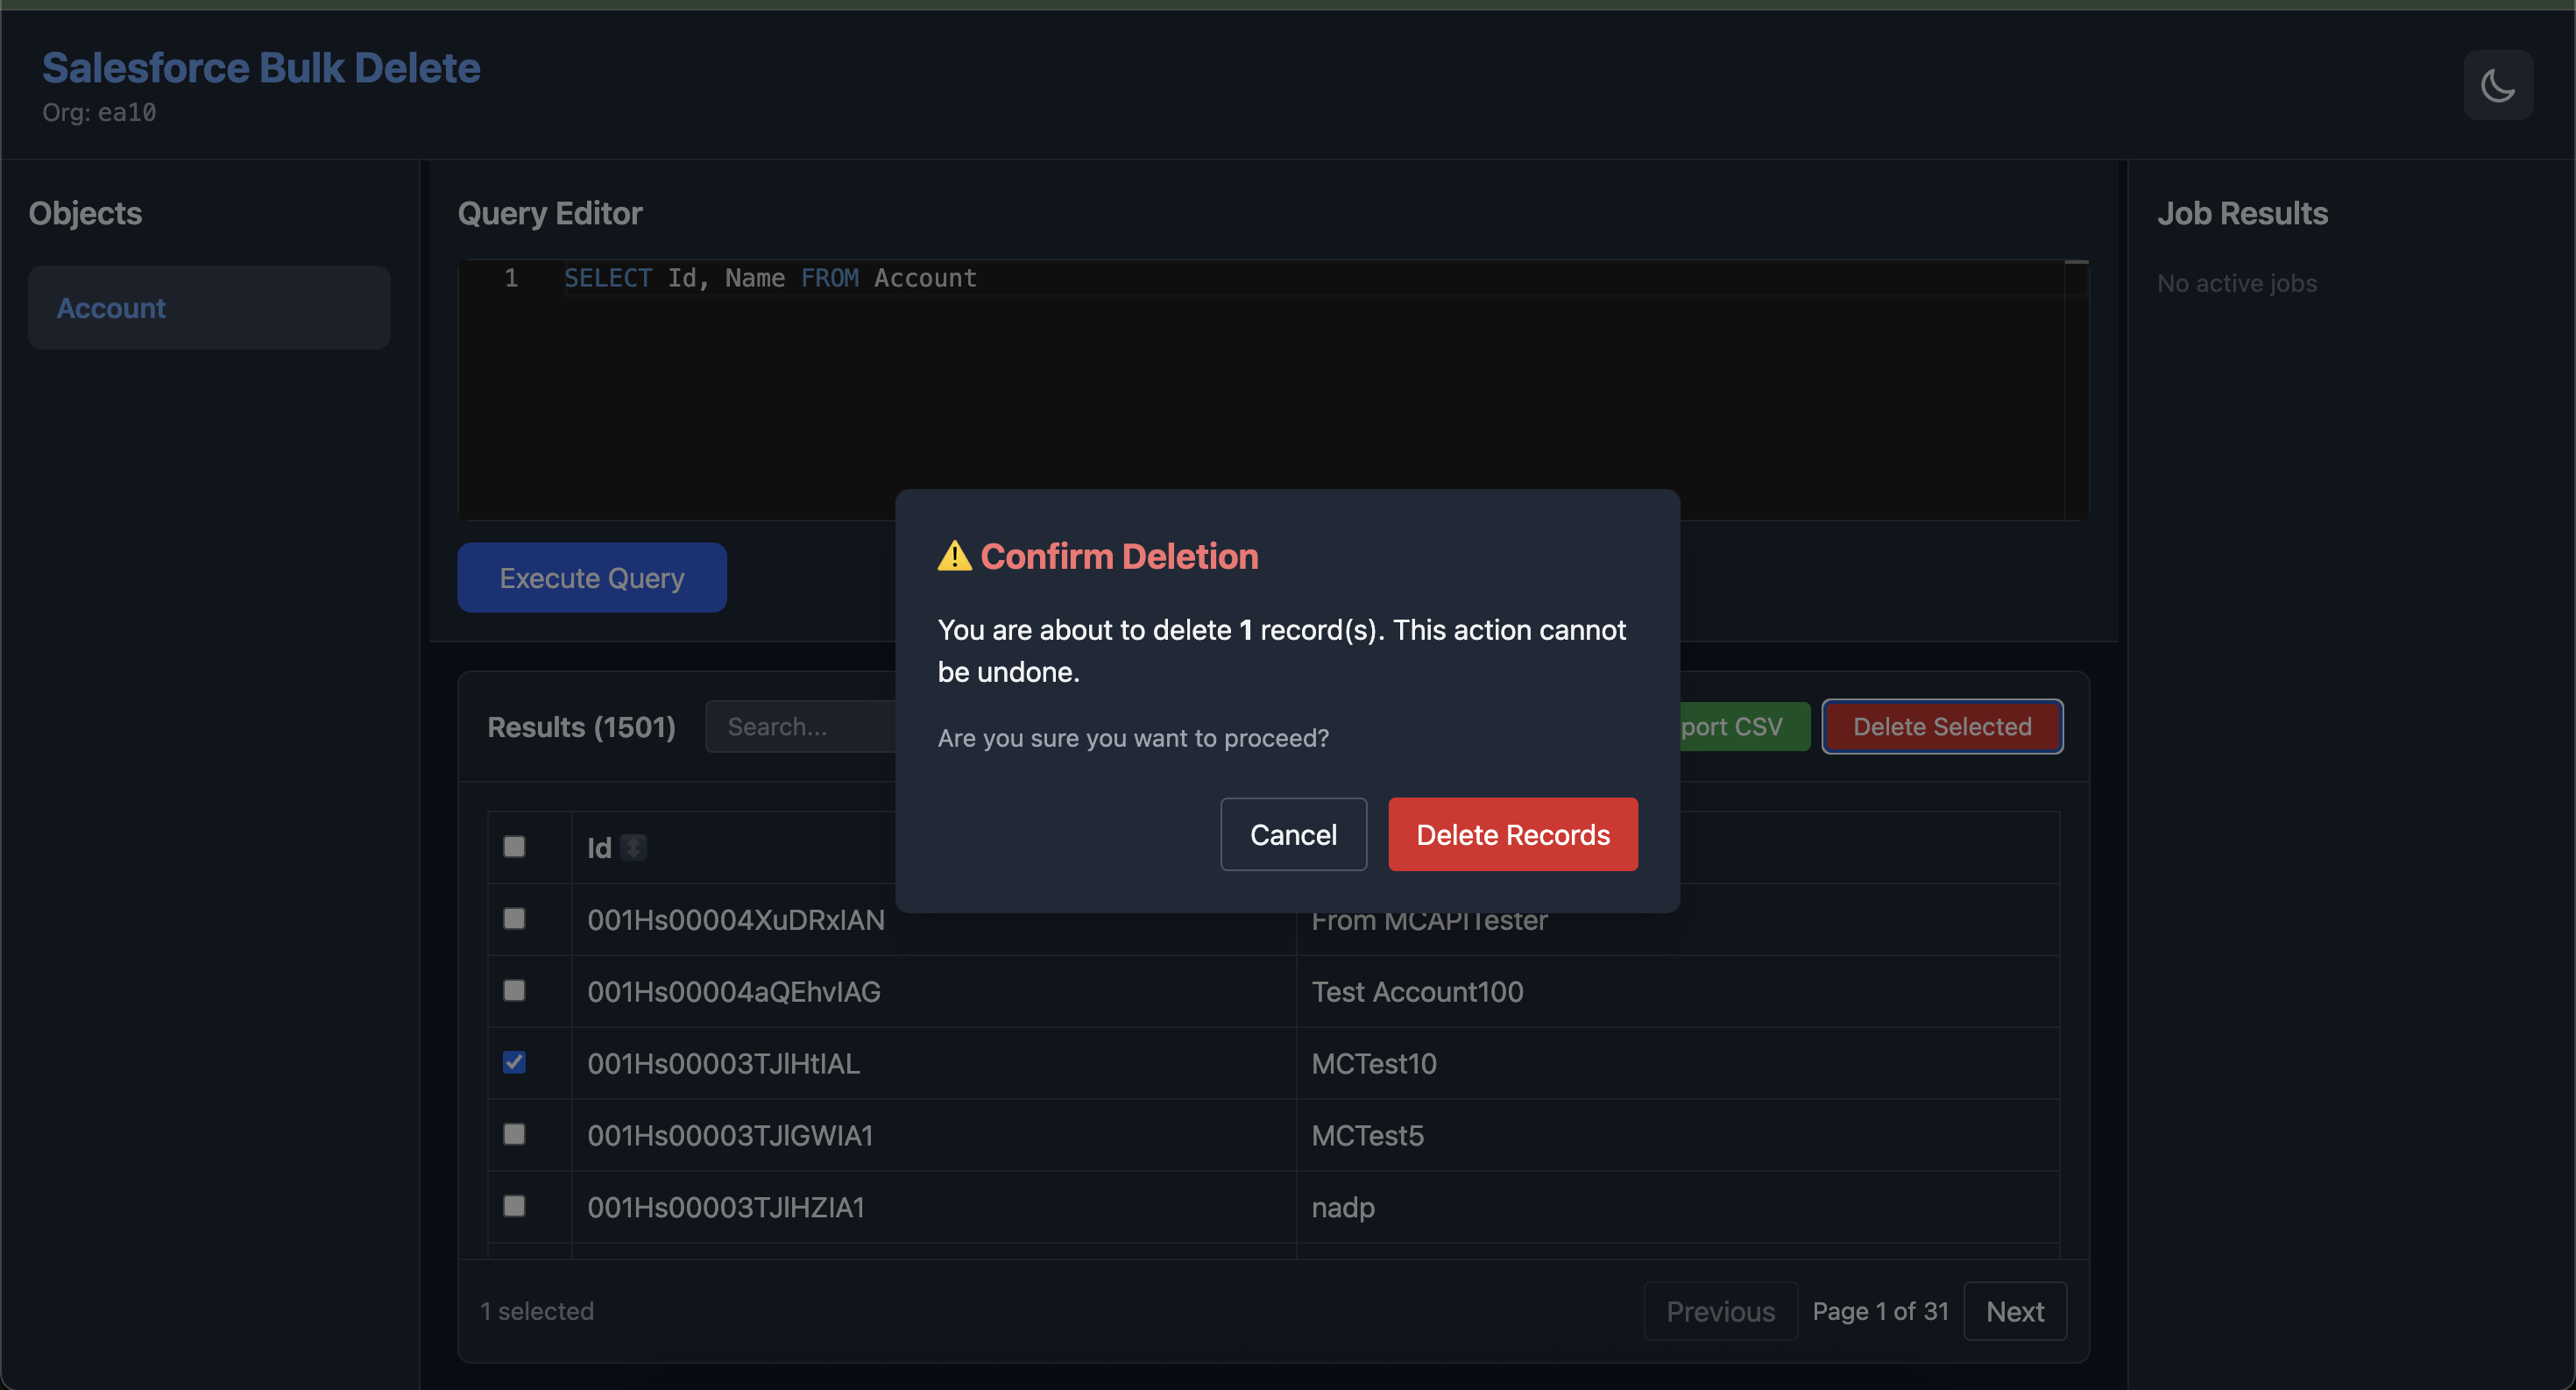Toggle the dark mode moon icon
The width and height of the screenshot is (2576, 1390).
tap(2497, 85)
